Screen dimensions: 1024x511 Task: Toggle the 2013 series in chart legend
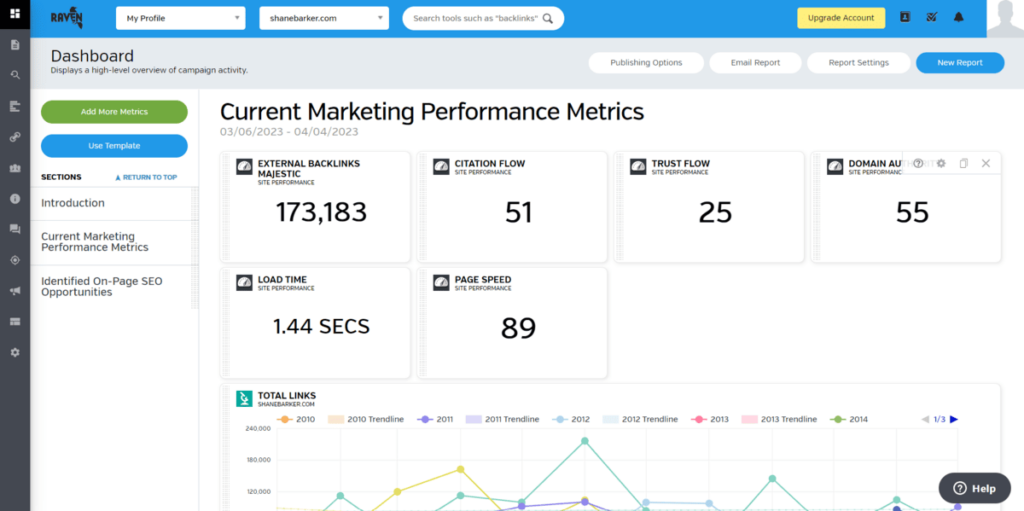(x=709, y=420)
